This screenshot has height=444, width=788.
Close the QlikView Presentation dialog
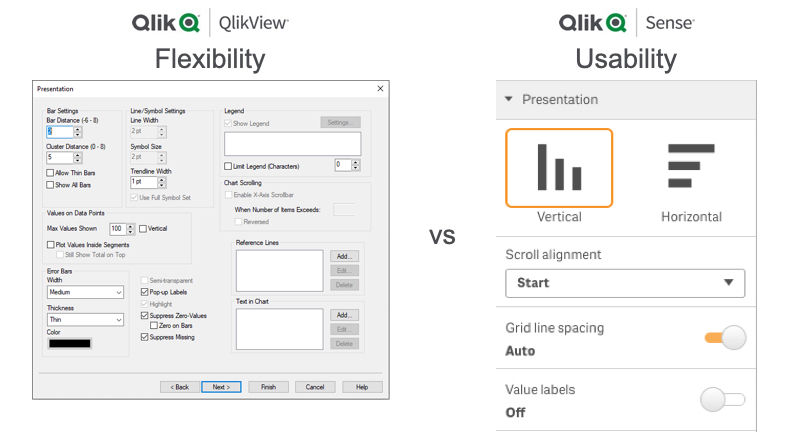(x=380, y=88)
